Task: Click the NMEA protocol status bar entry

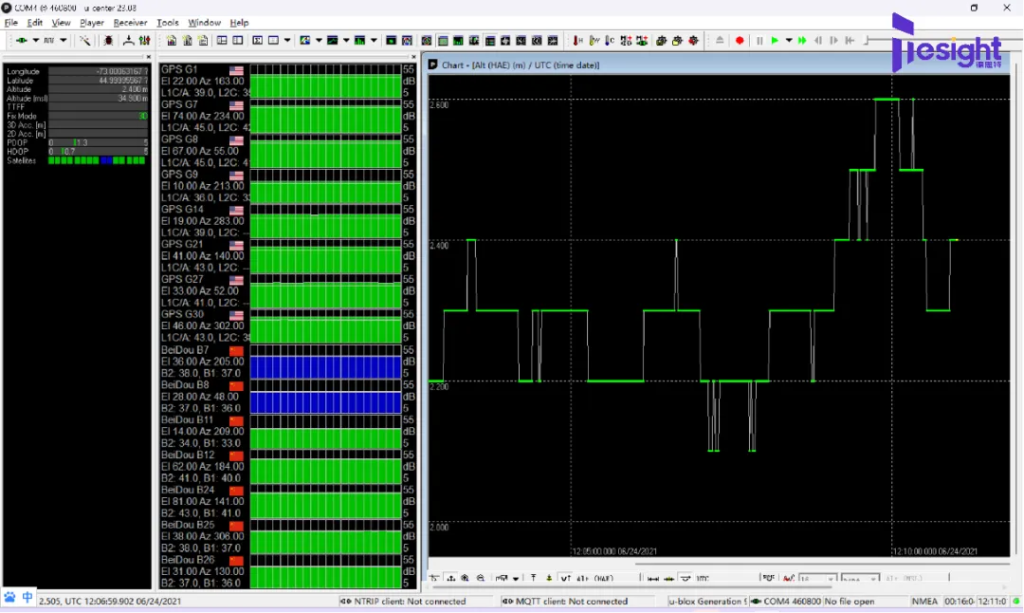Action: coord(924,601)
